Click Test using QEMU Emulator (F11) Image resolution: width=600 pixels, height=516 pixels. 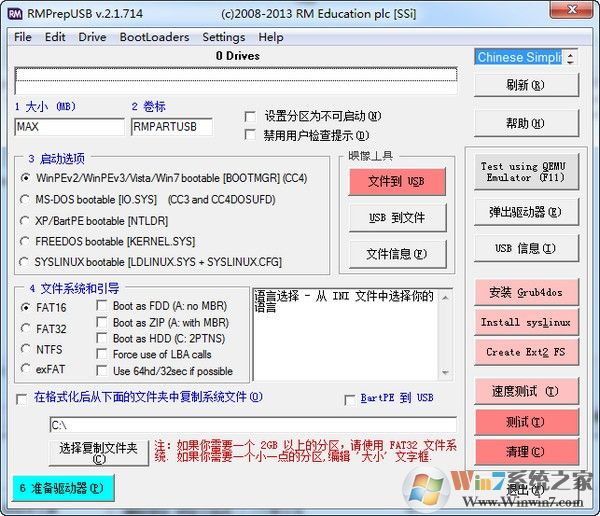pyautogui.click(x=526, y=172)
